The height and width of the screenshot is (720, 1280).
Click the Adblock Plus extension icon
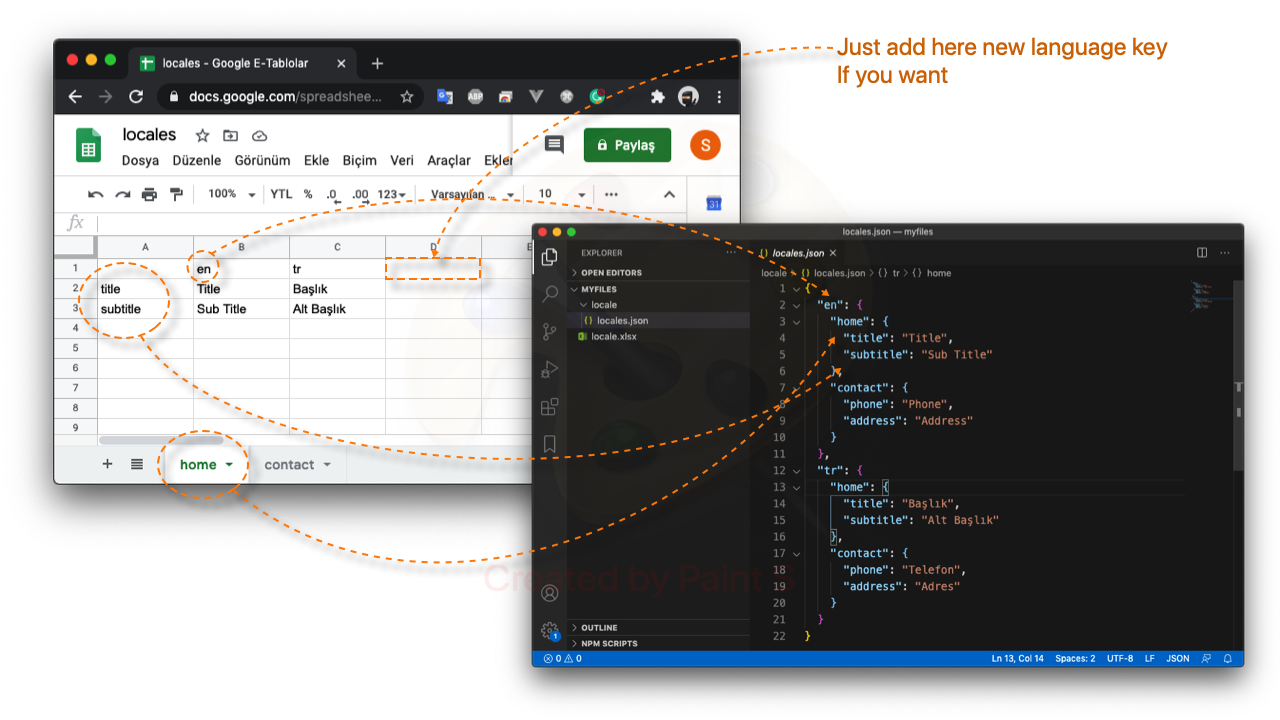point(476,97)
